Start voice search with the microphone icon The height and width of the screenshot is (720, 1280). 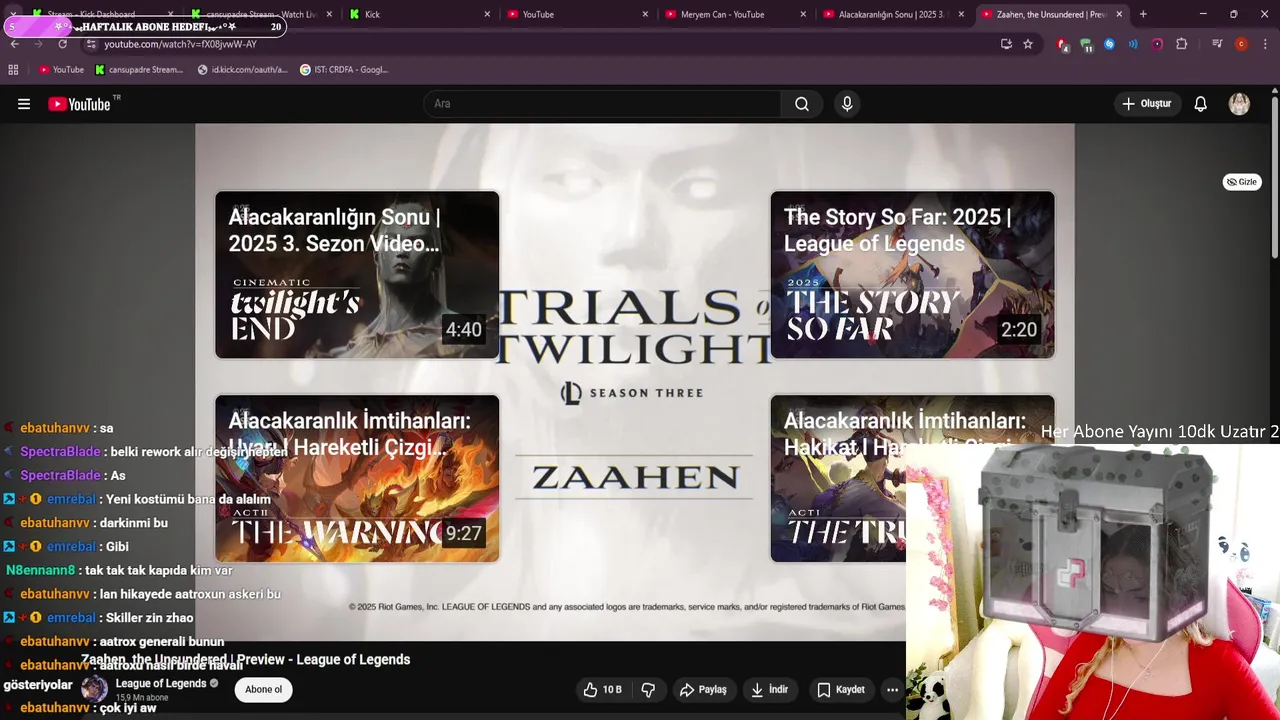pyautogui.click(x=847, y=104)
